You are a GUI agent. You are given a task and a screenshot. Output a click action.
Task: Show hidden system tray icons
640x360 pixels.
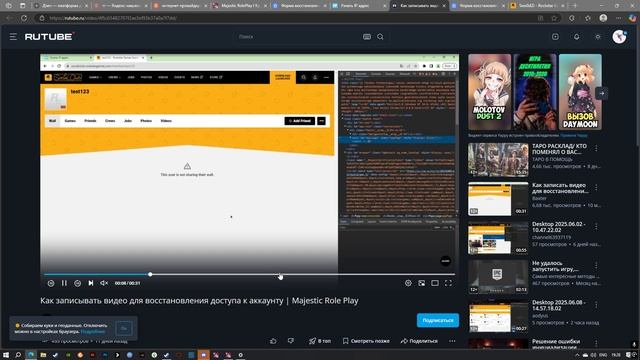pos(577,355)
